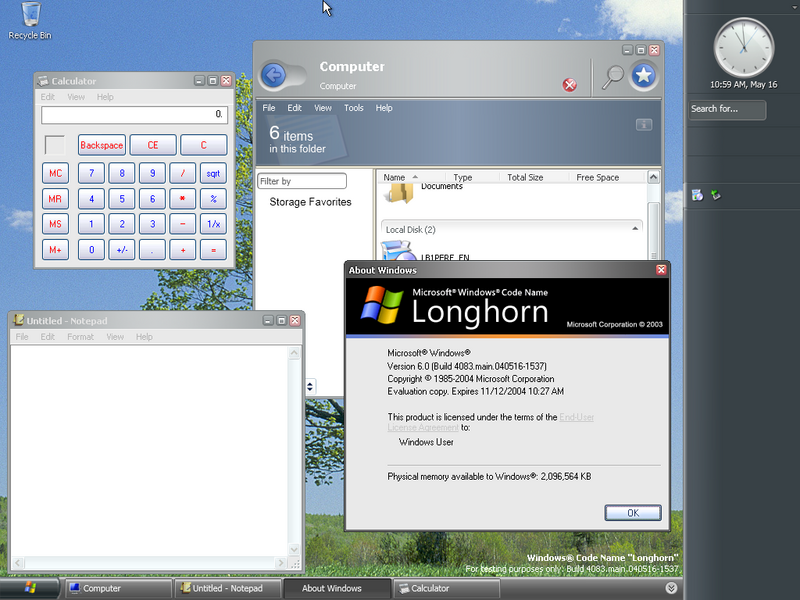Image resolution: width=800 pixels, height=600 pixels.
Task: Switch to Untitled - Notepad in the taskbar
Action: pos(228,588)
